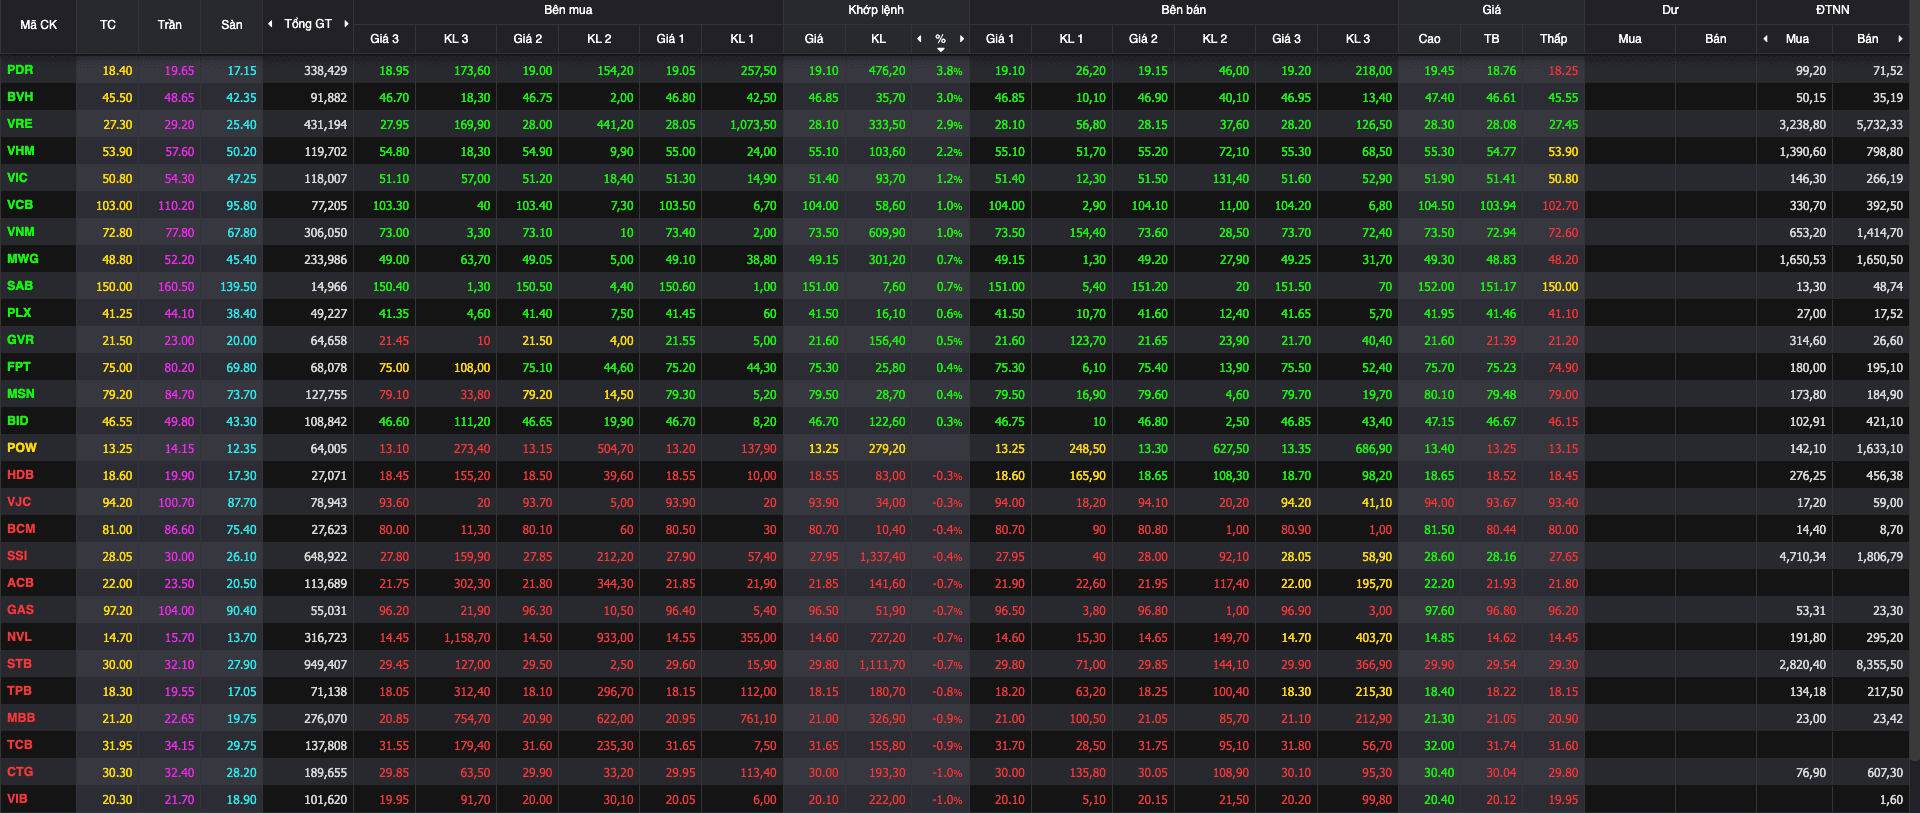Image resolution: width=1920 pixels, height=813 pixels.
Task: Click the left arrow before Tổng GT header
Action: click(270, 24)
